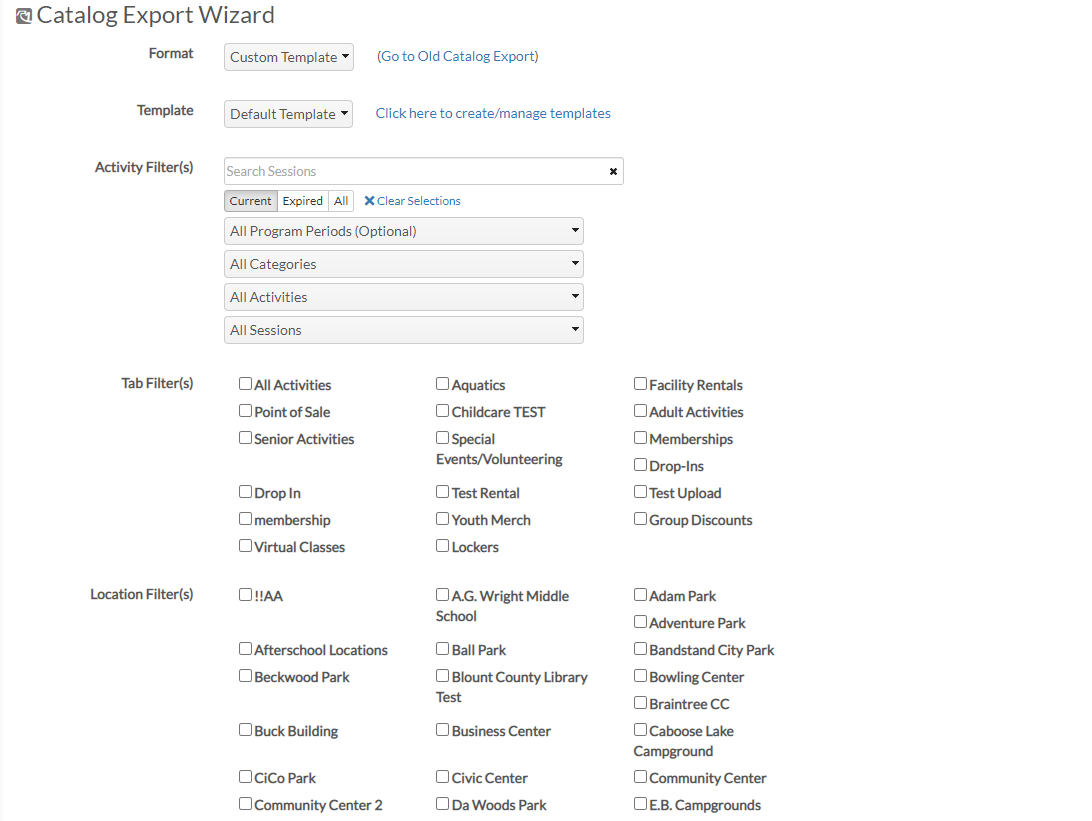
Task: Open the Format Custom Template dropdown
Action: 288,57
